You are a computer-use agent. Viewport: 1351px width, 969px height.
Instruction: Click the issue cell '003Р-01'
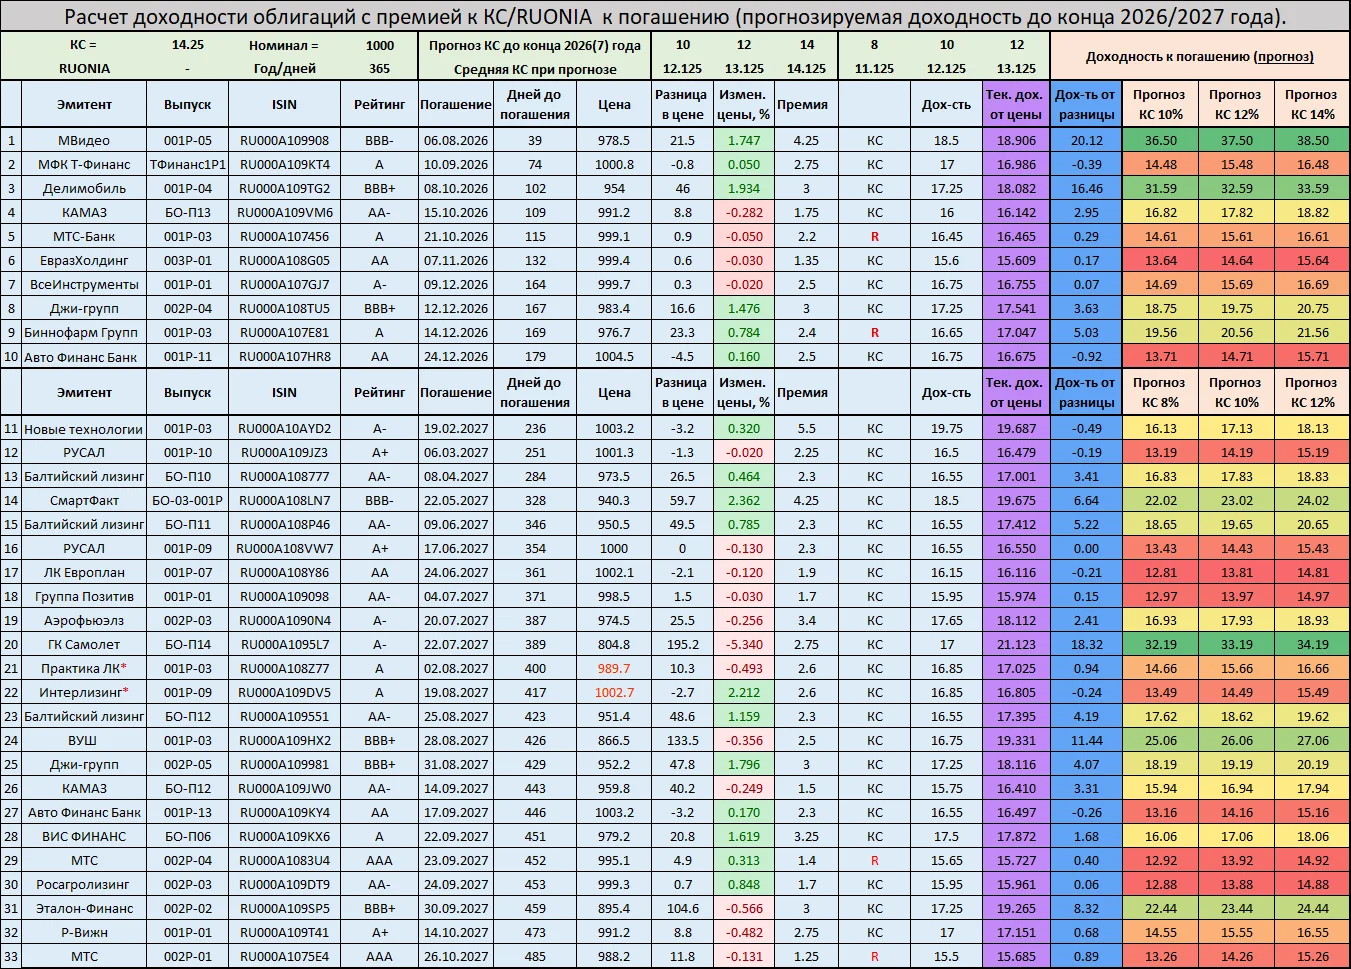(188, 261)
